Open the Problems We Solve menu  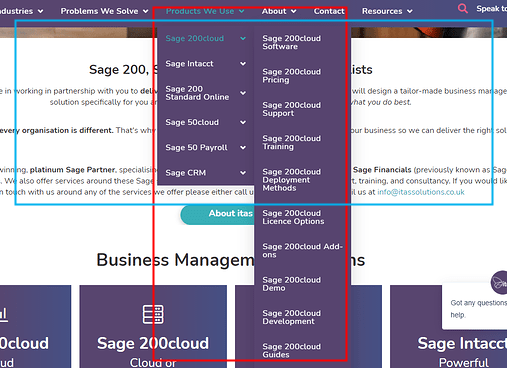tap(99, 11)
